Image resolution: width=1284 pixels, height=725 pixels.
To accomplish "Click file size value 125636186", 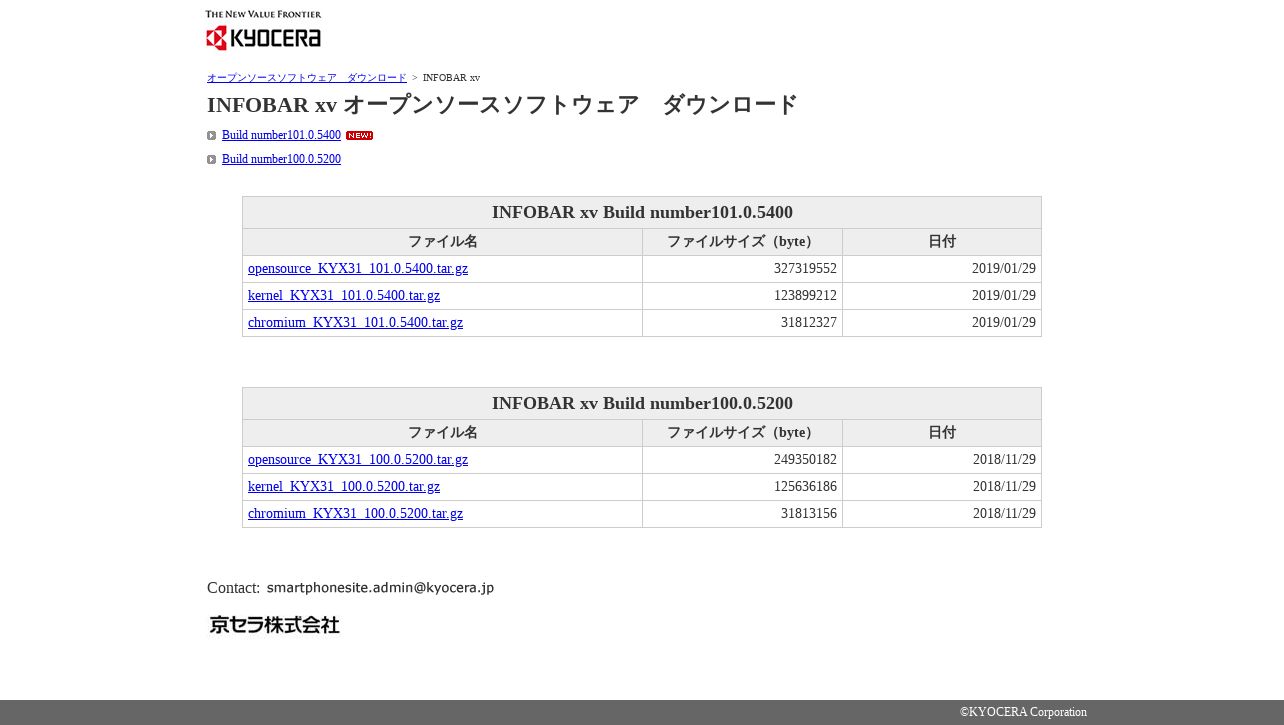I will coord(805,487).
